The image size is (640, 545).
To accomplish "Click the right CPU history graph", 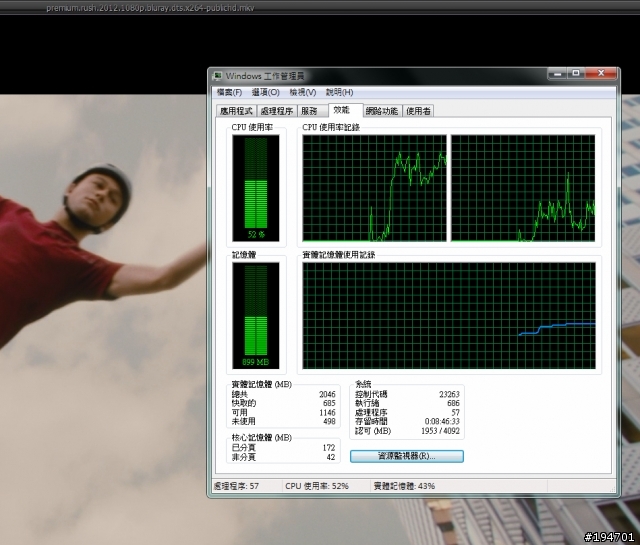I will coord(523,188).
